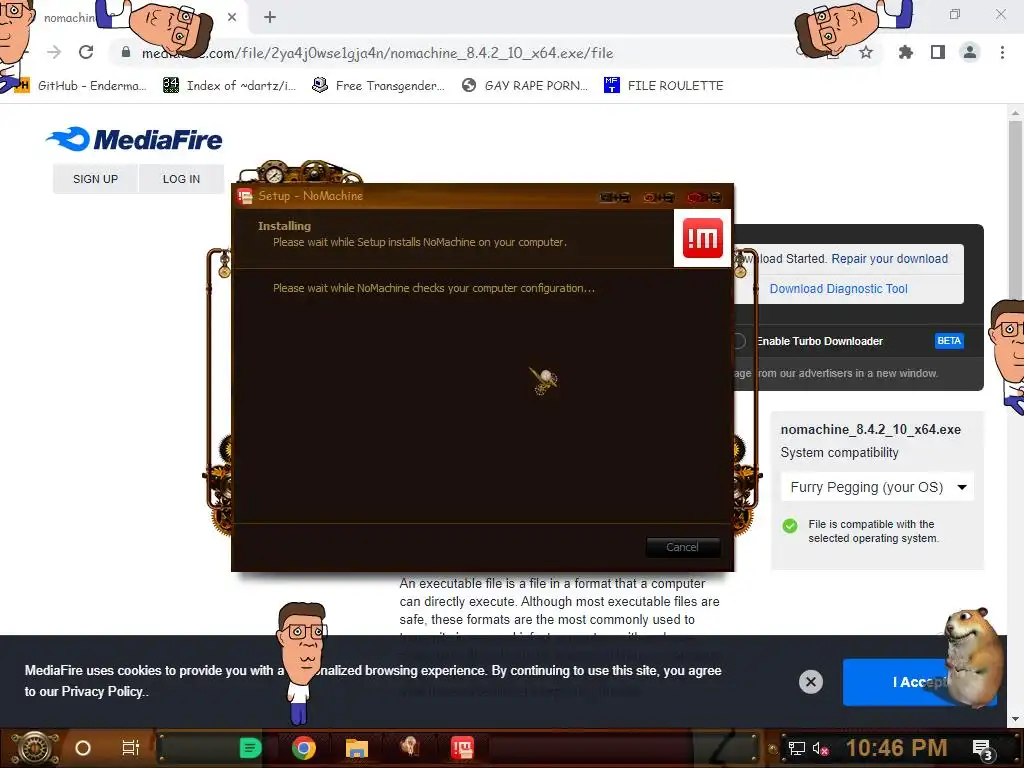Click Repair your download link

point(889,259)
